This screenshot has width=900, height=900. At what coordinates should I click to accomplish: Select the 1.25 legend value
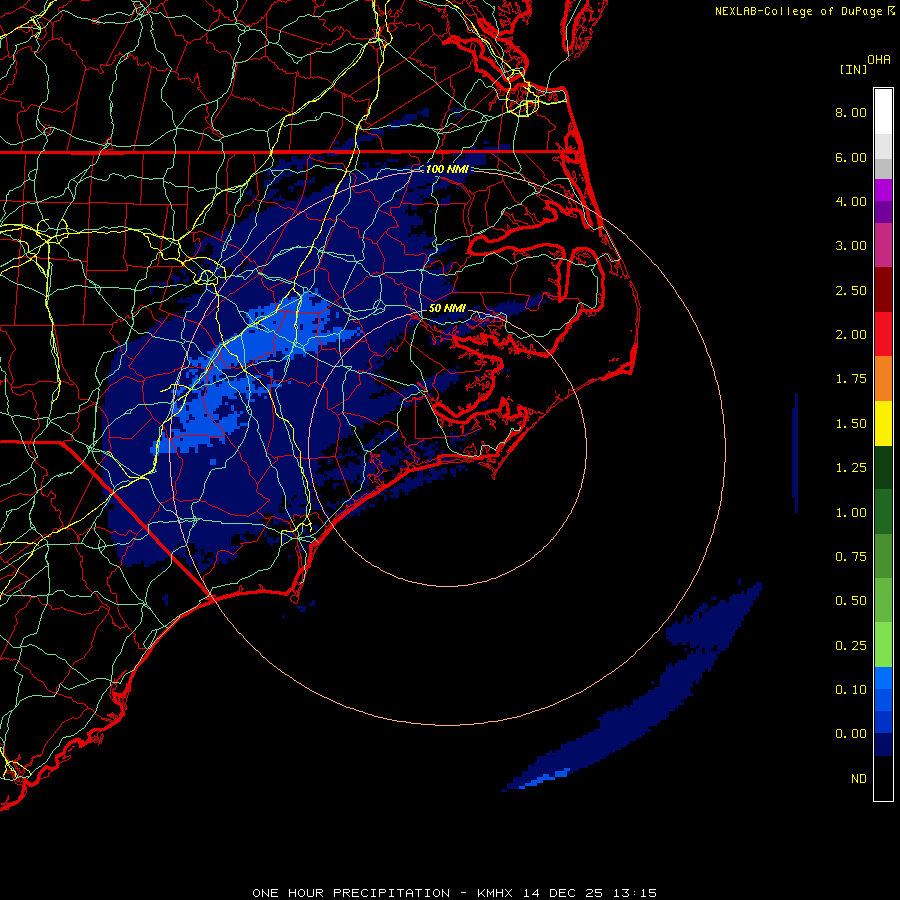point(851,468)
